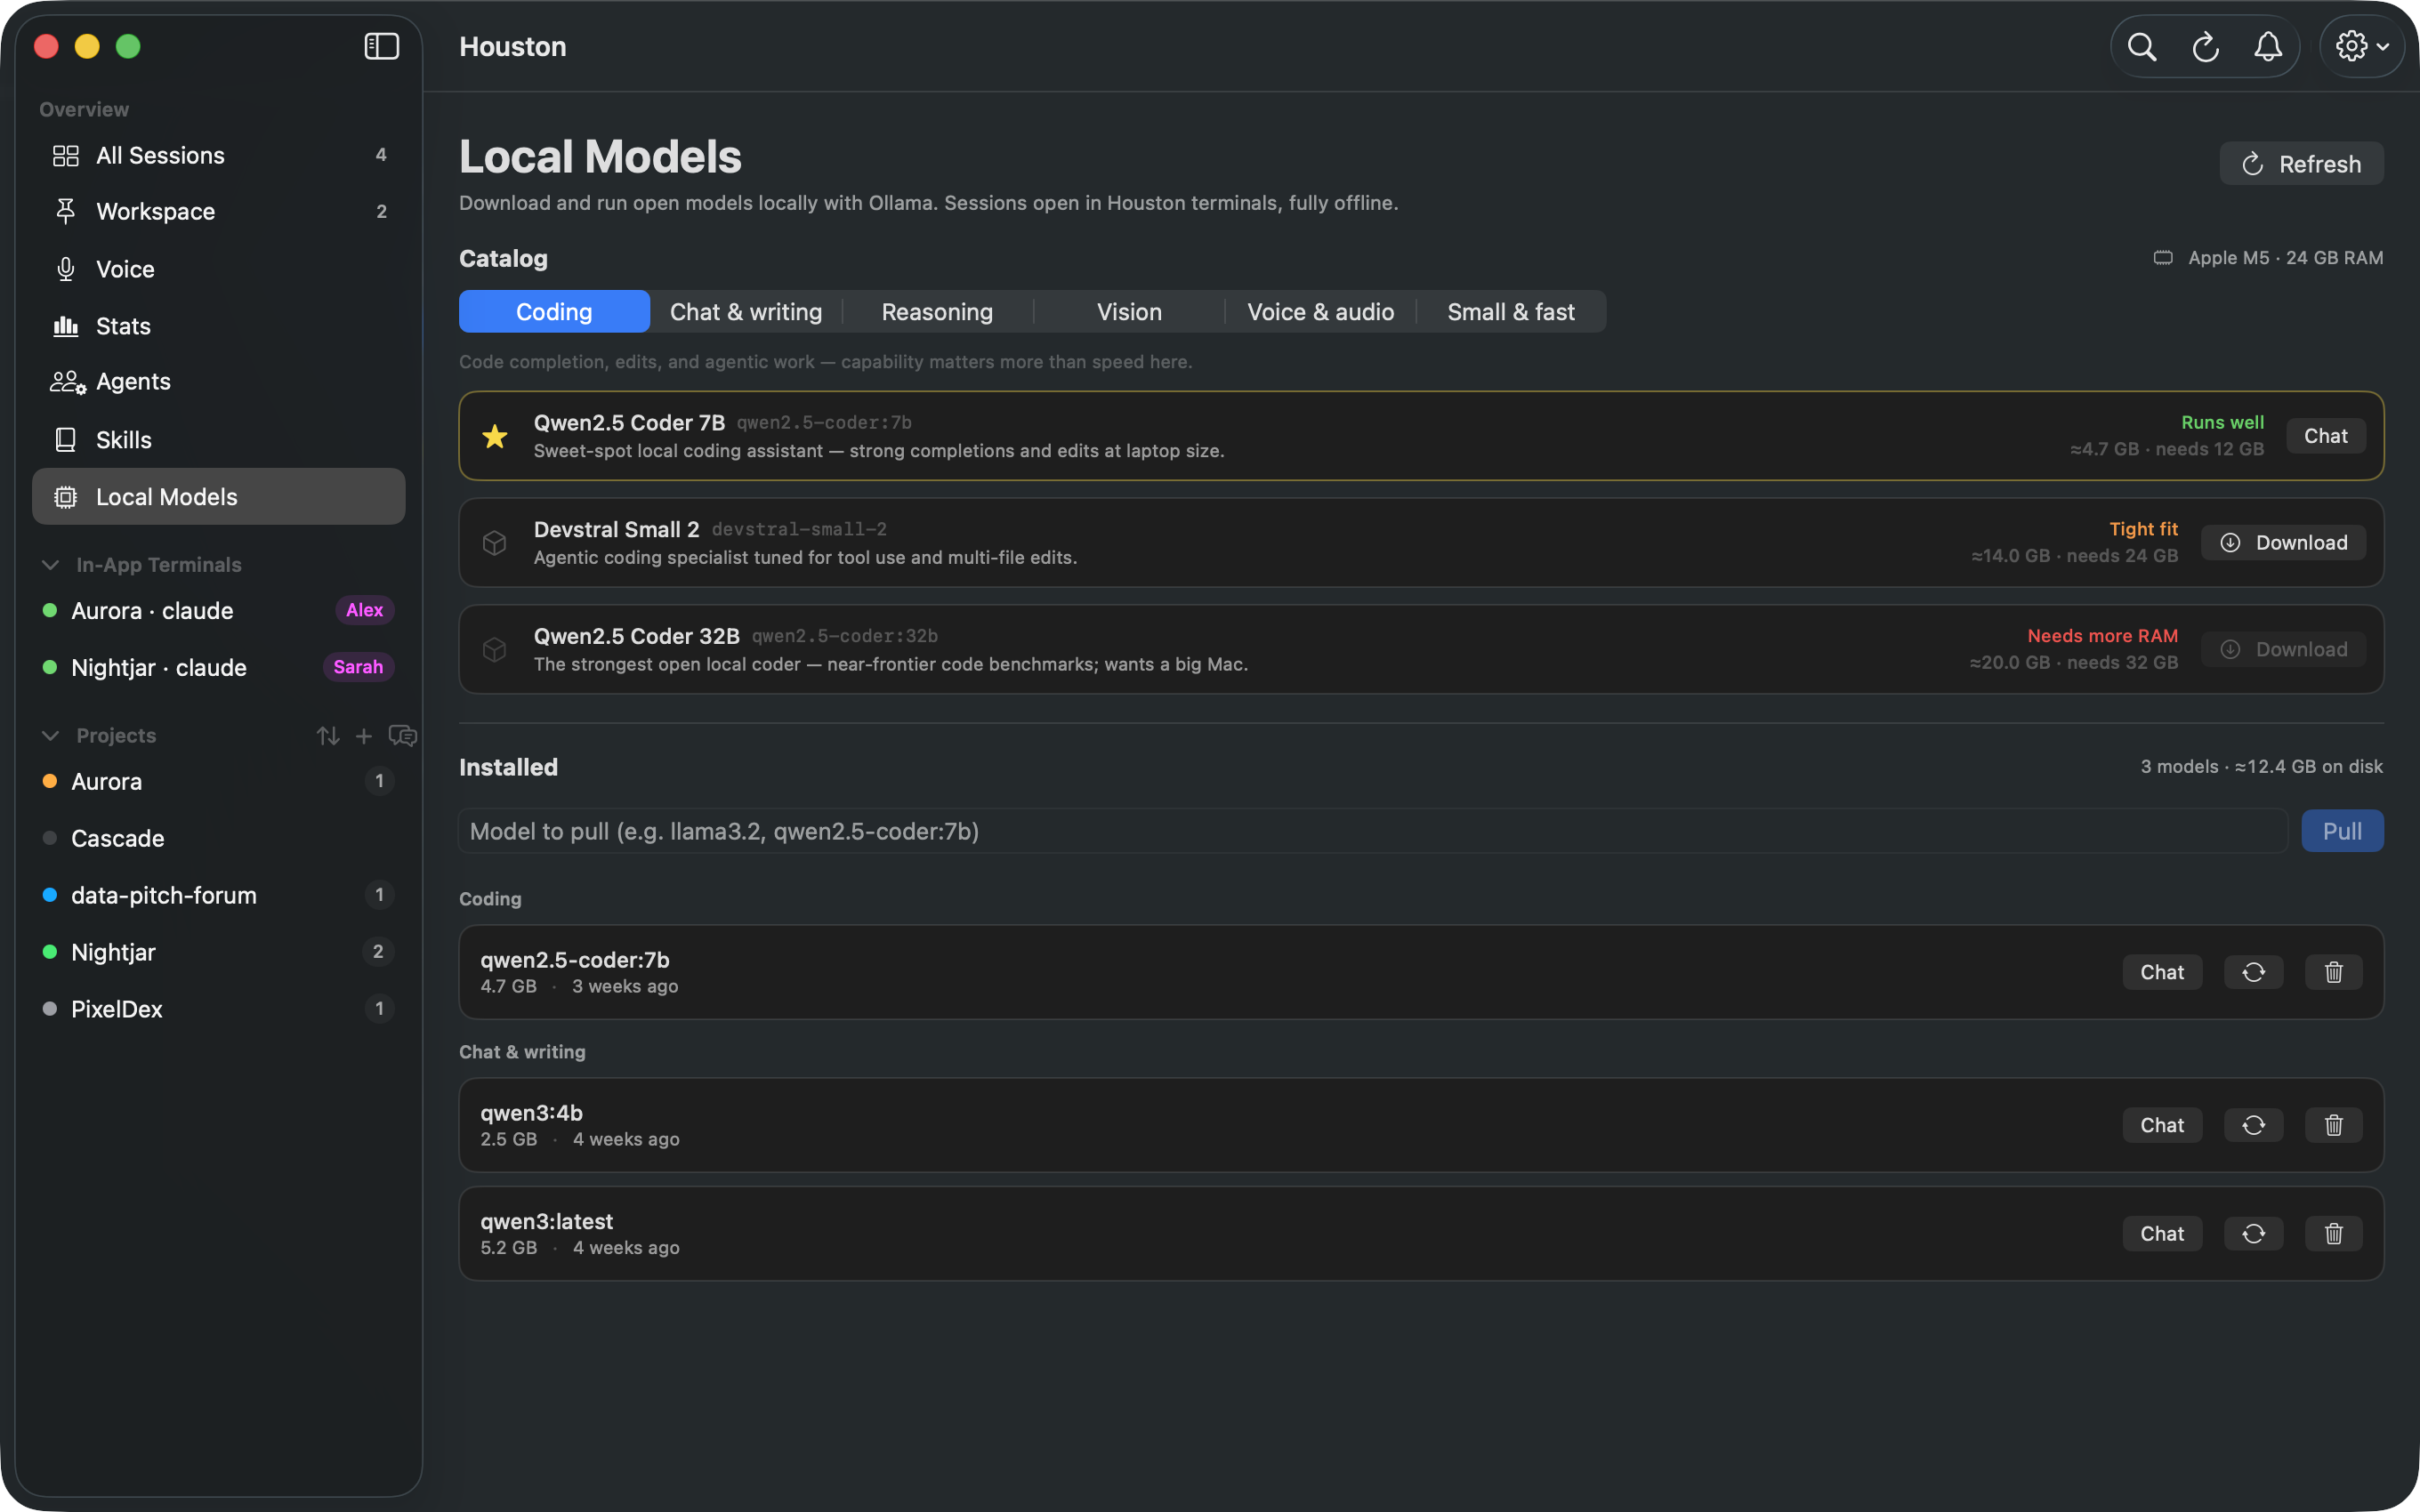Screen dimensions: 2420x1512
Task: Toggle the sidebar panel icon
Action: click(x=381, y=46)
